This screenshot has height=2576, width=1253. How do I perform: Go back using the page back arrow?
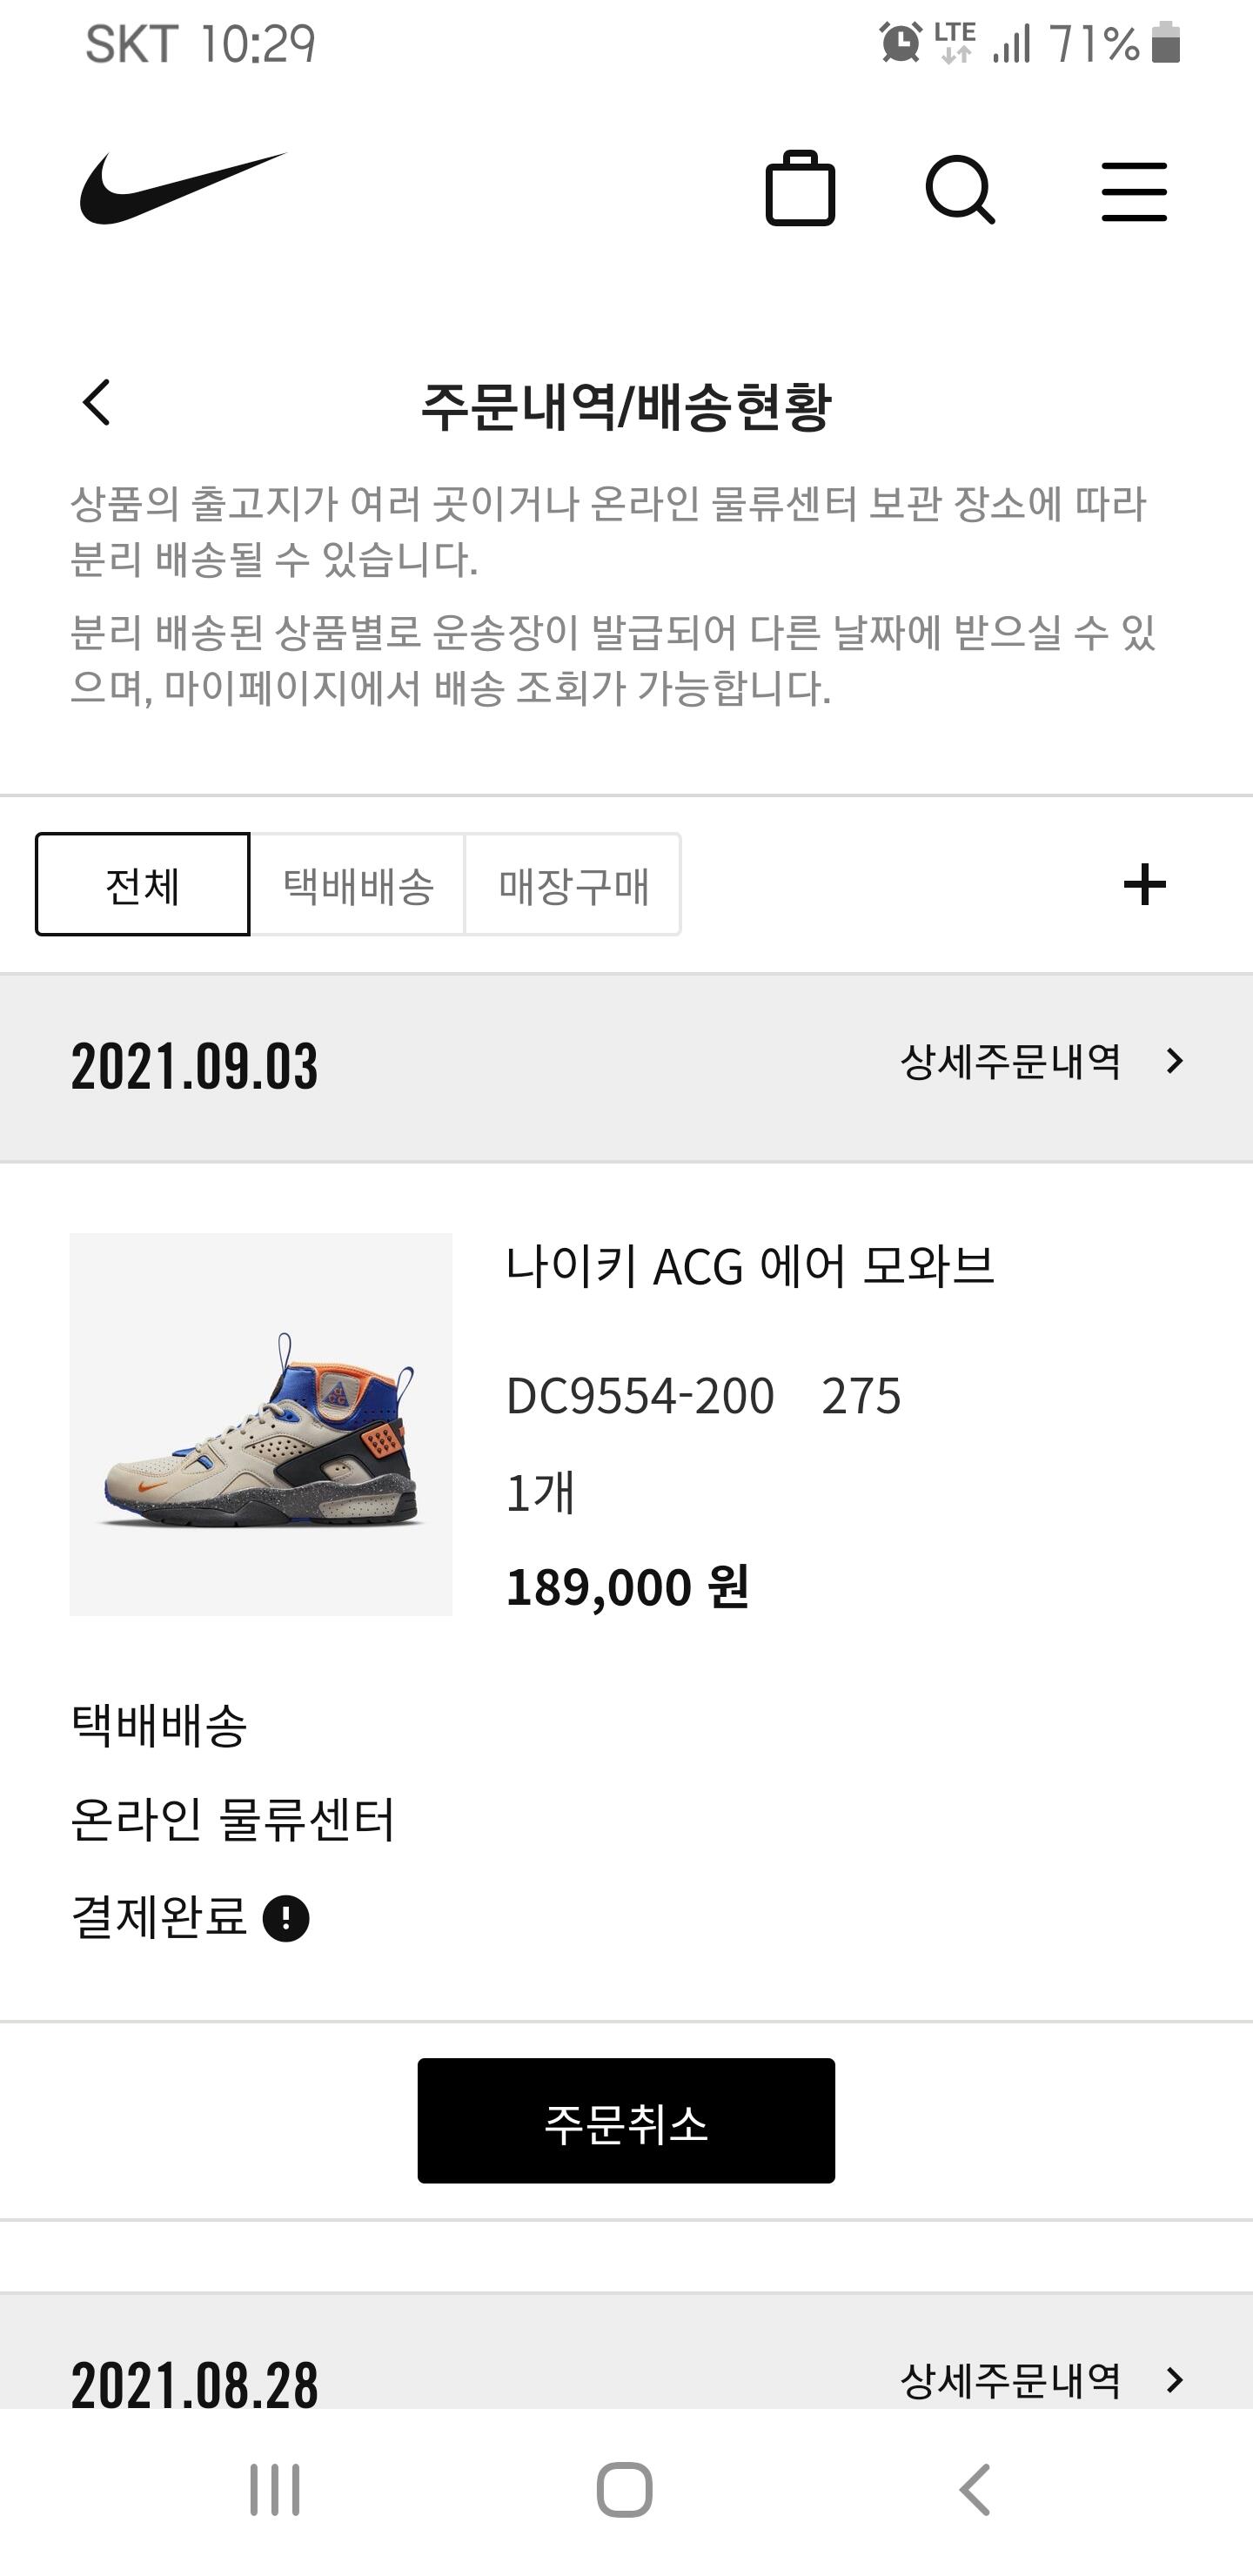[97, 403]
